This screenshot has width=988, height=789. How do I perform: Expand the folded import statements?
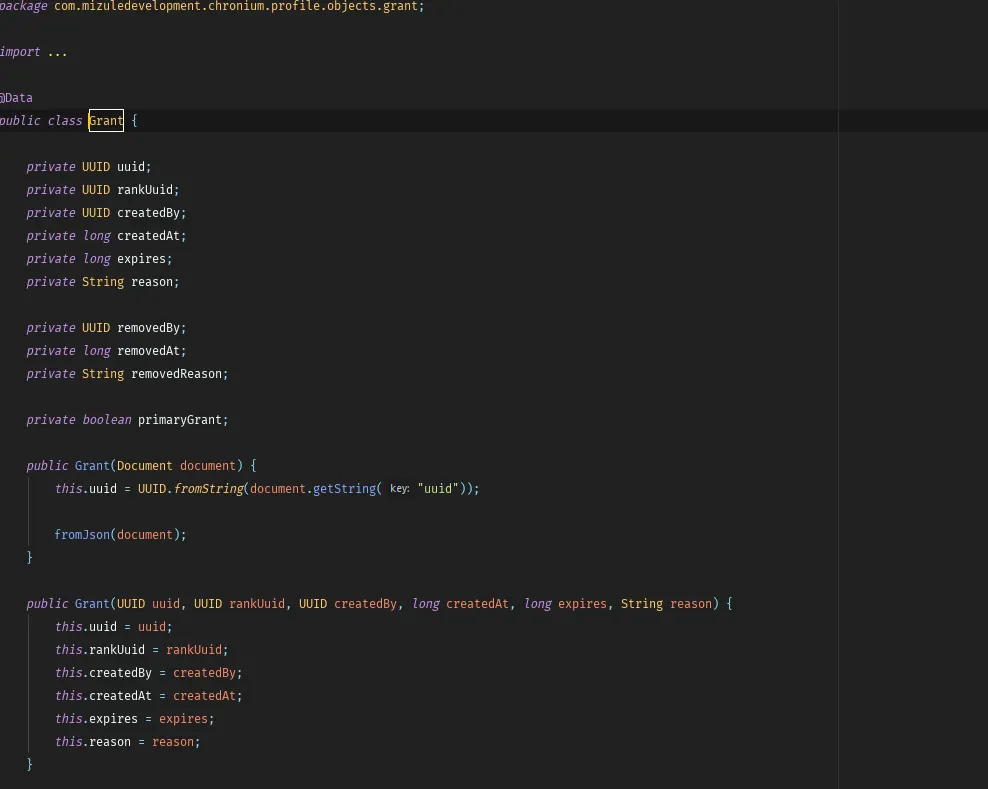point(57,52)
